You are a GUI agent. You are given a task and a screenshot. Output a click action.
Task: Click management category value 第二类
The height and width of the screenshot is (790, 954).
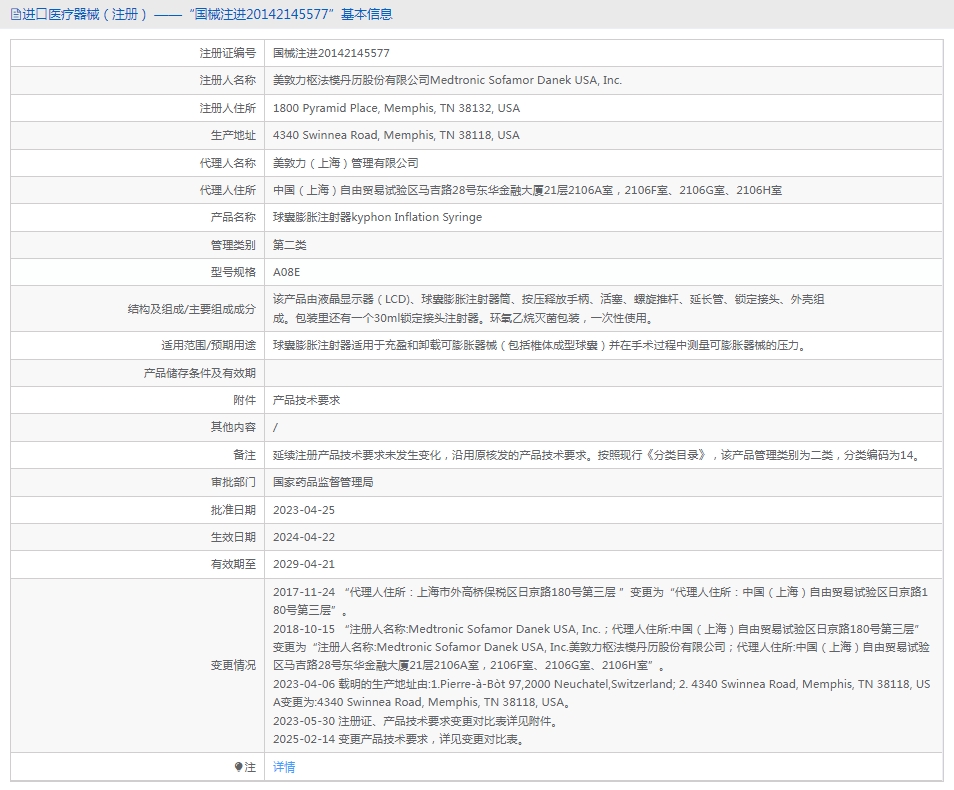tap(290, 245)
